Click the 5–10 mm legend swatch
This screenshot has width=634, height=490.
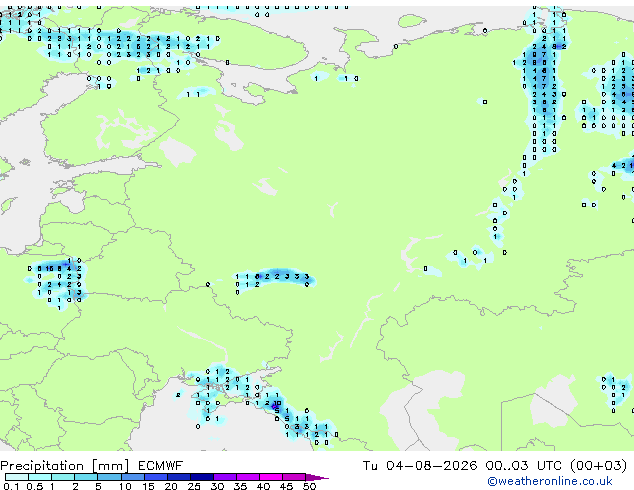click(x=109, y=477)
